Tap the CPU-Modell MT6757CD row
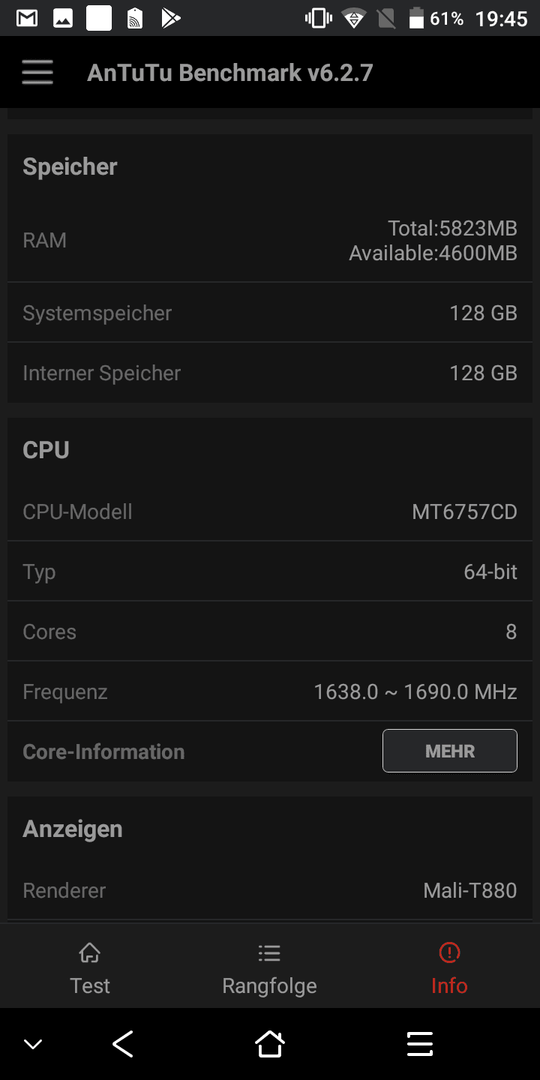 [x=270, y=512]
